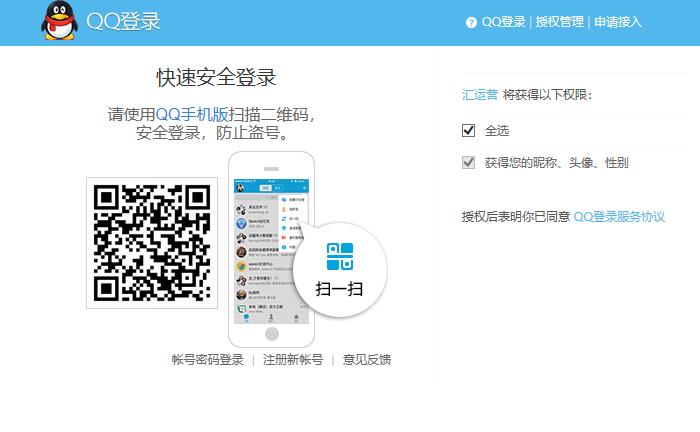Open 申请接入 in the header
This screenshot has width=700, height=432.
click(x=618, y=22)
